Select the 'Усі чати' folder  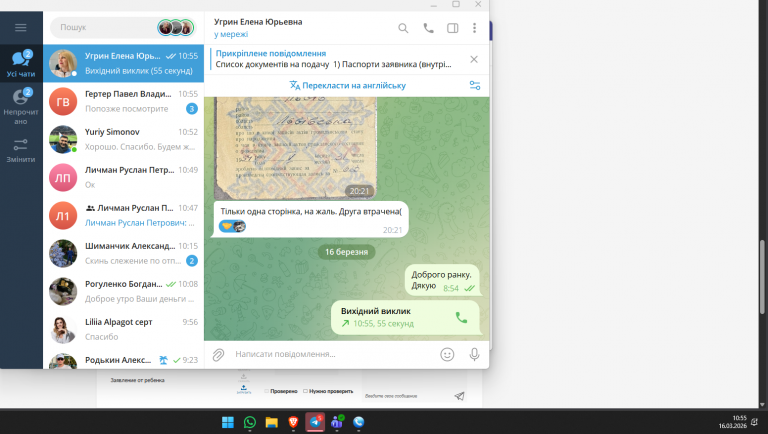(x=21, y=64)
